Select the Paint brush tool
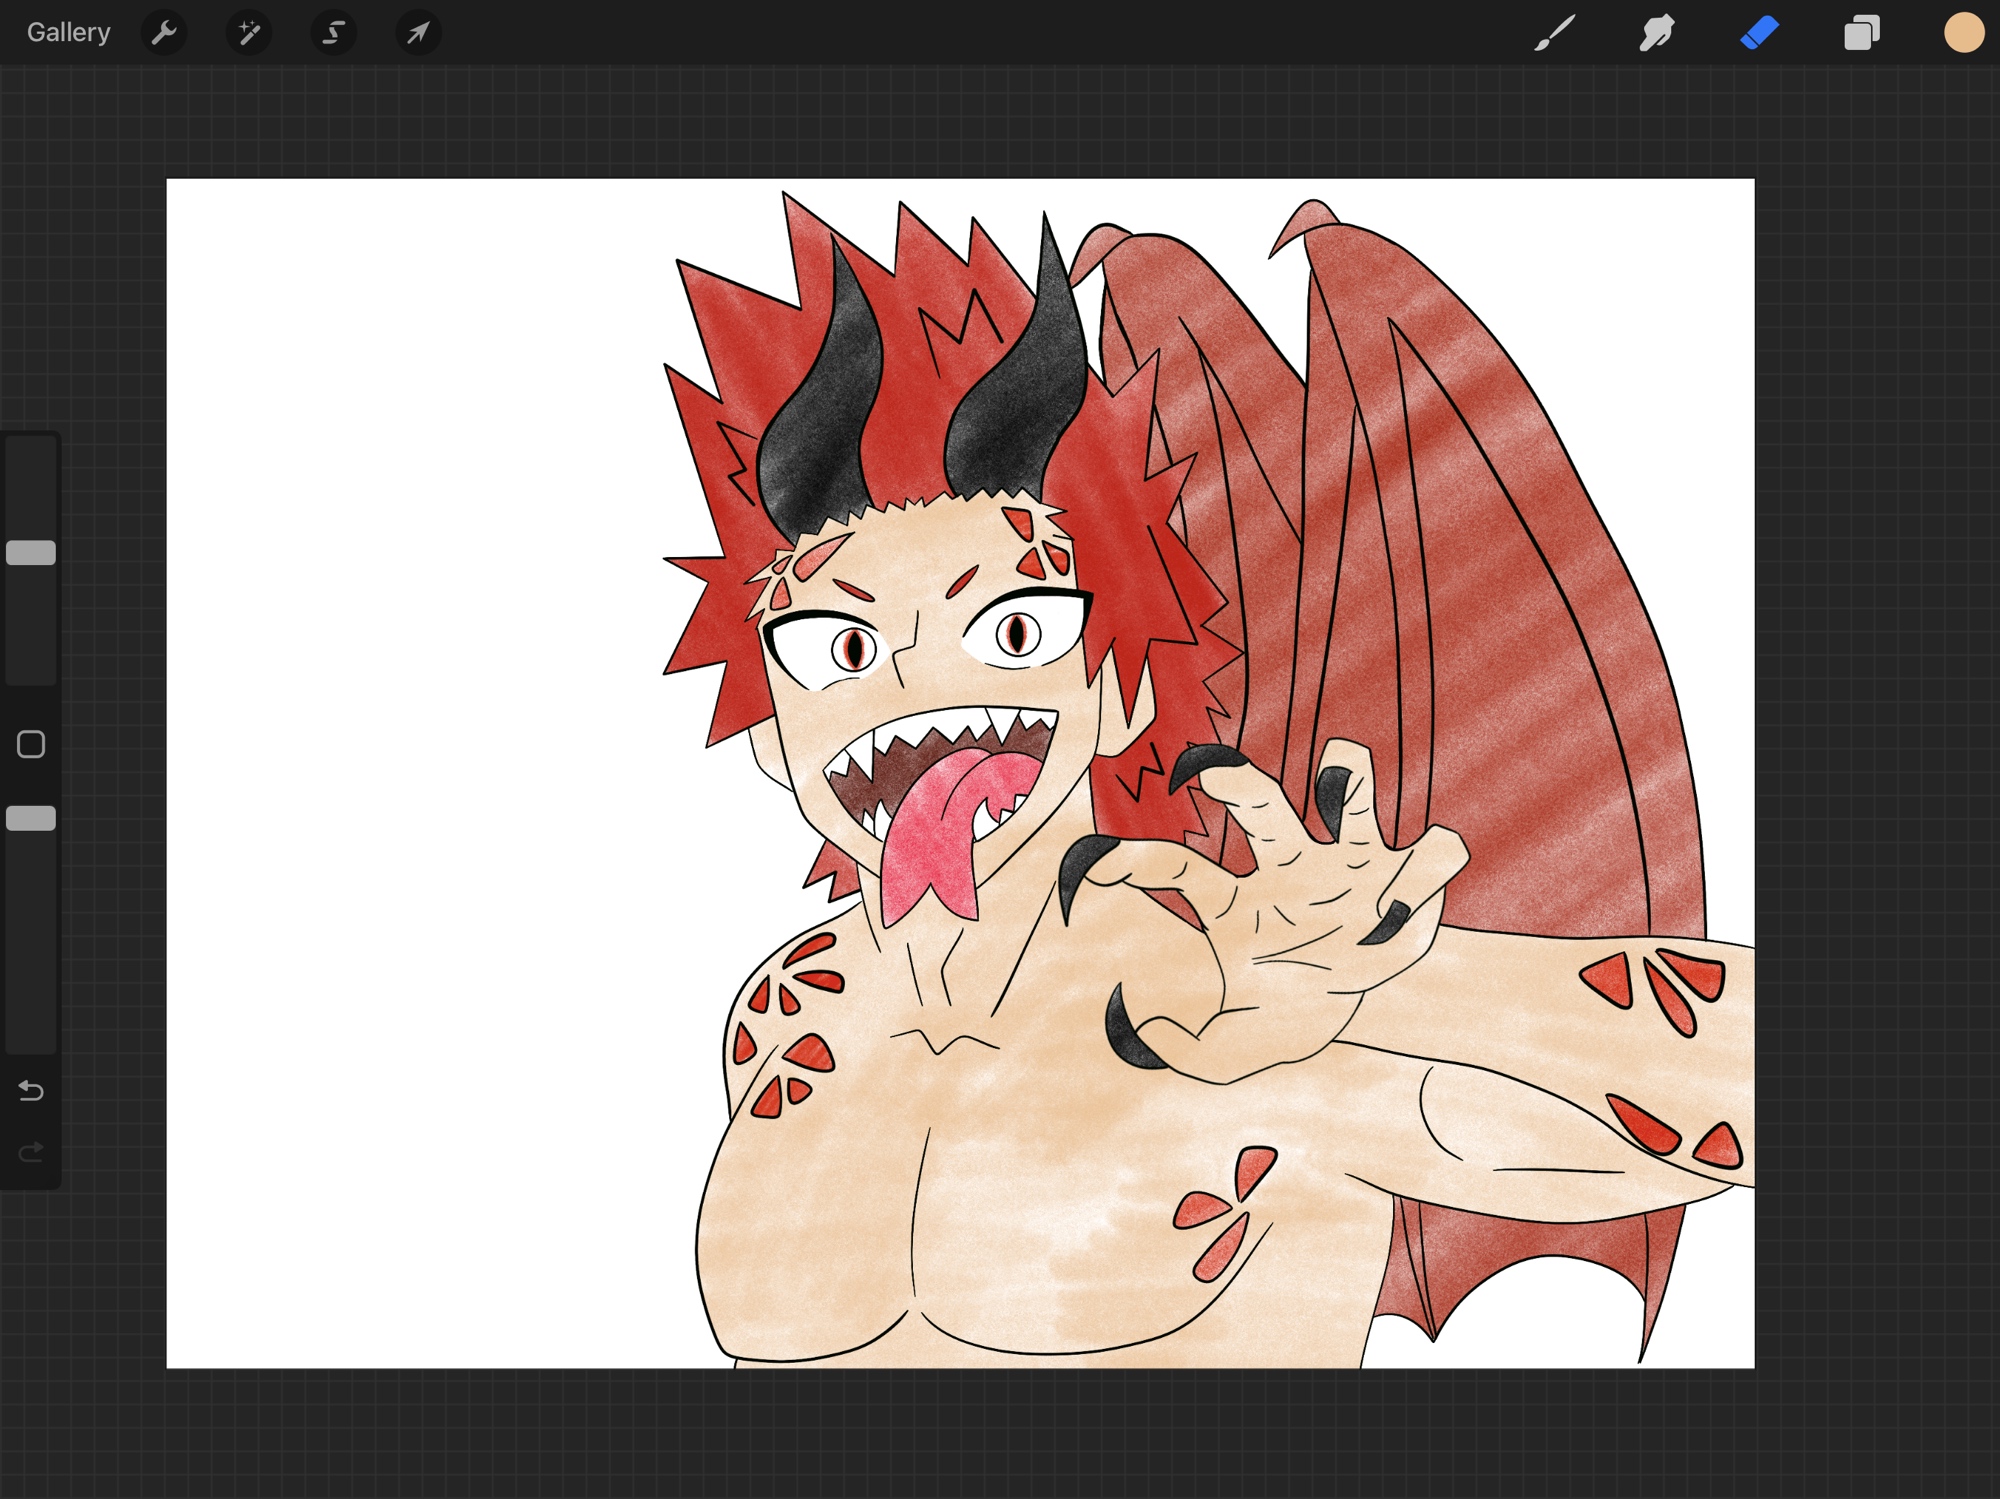2000x1499 pixels. coord(1555,33)
